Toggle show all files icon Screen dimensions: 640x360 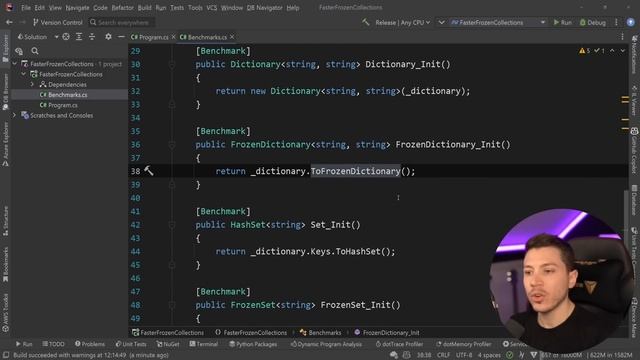[x=19, y=51]
